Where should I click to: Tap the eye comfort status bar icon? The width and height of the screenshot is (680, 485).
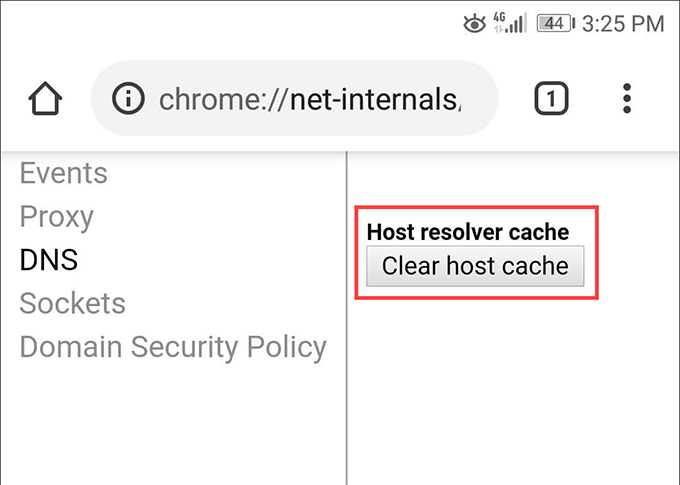[474, 24]
